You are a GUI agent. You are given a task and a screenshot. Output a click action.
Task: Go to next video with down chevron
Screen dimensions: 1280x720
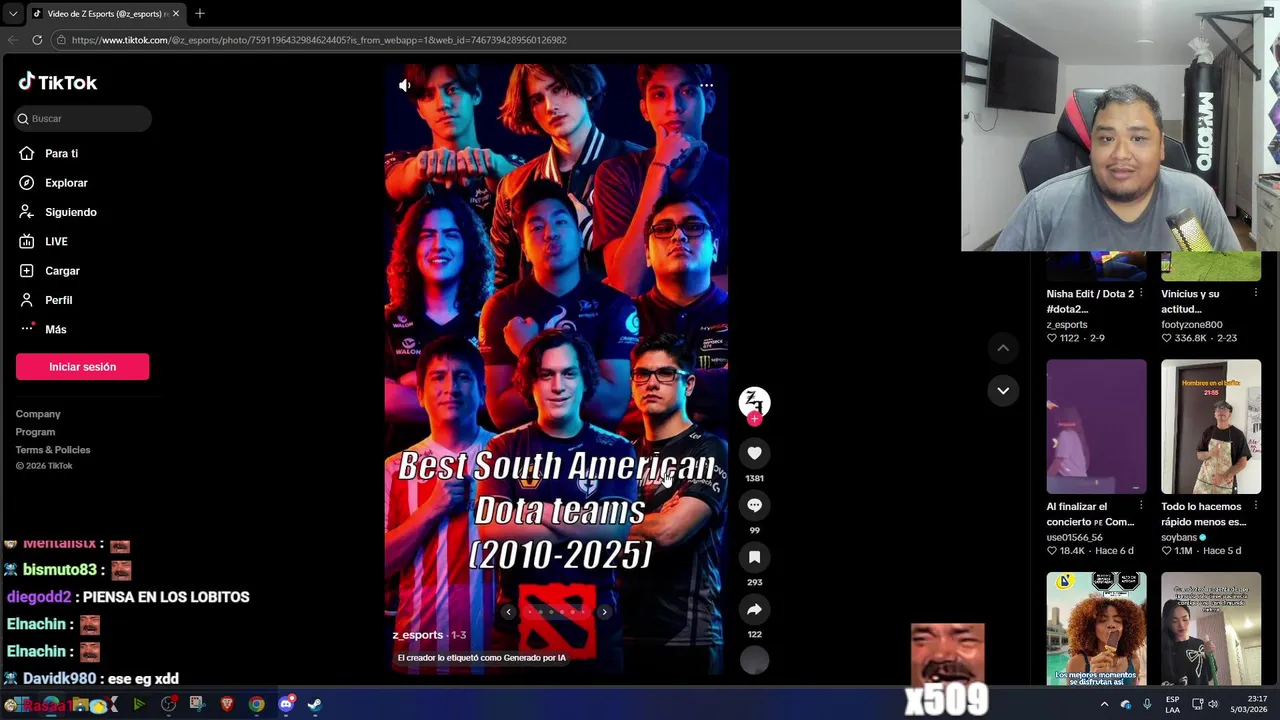coord(1003,390)
